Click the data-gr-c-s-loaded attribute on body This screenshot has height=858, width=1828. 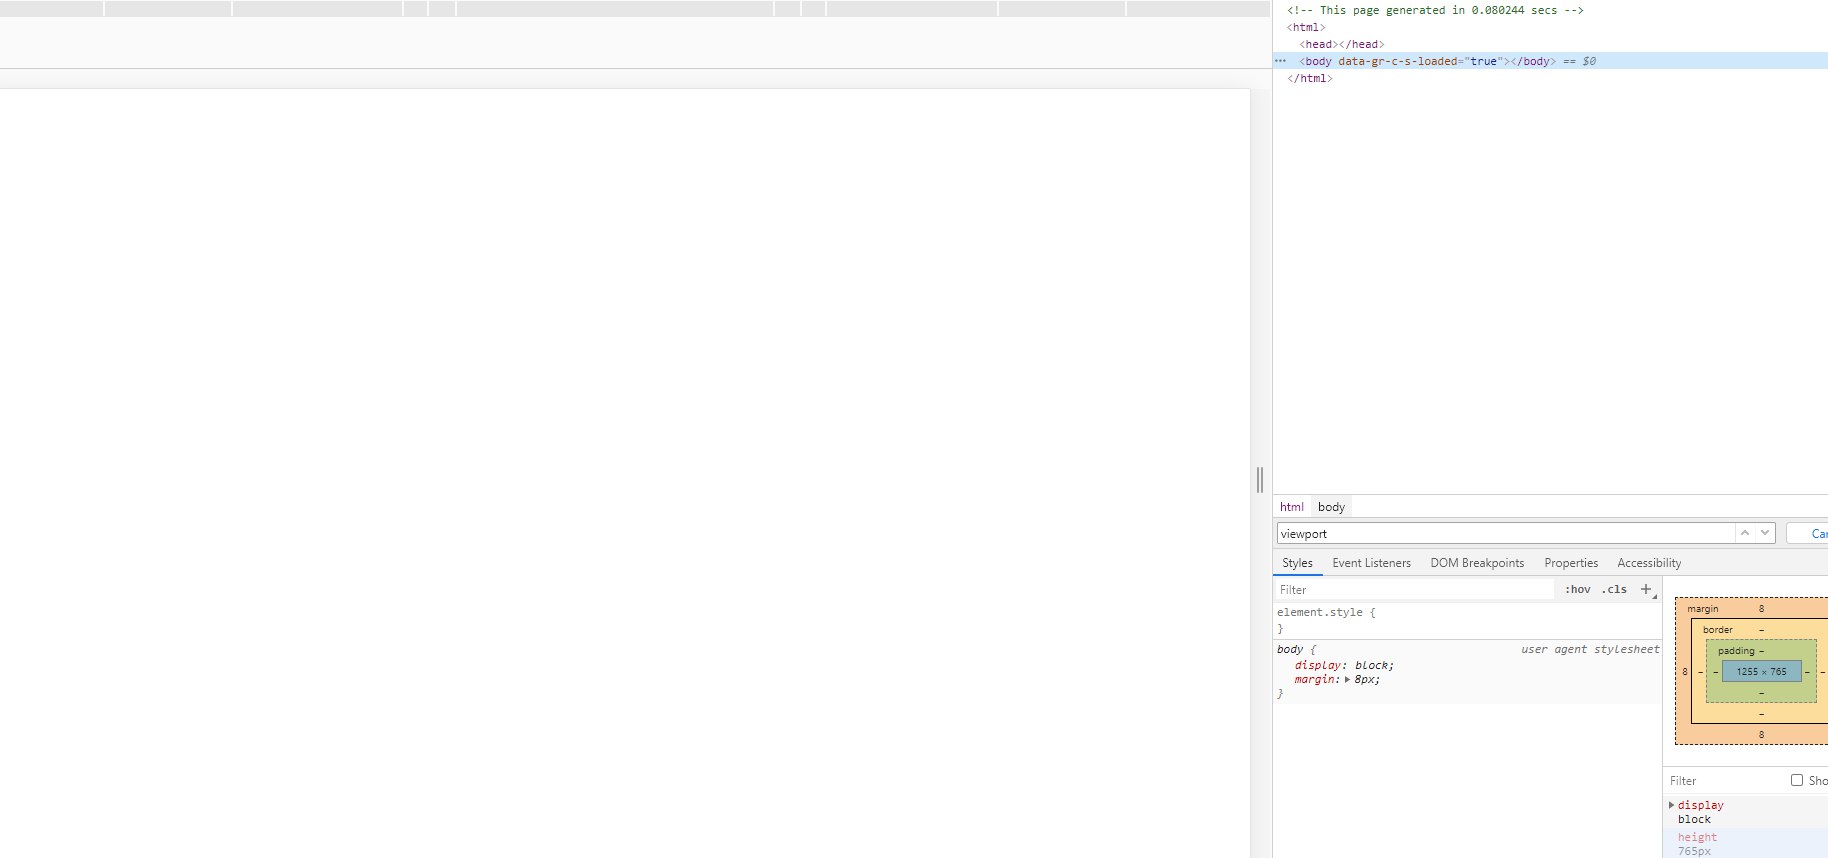click(x=1419, y=61)
